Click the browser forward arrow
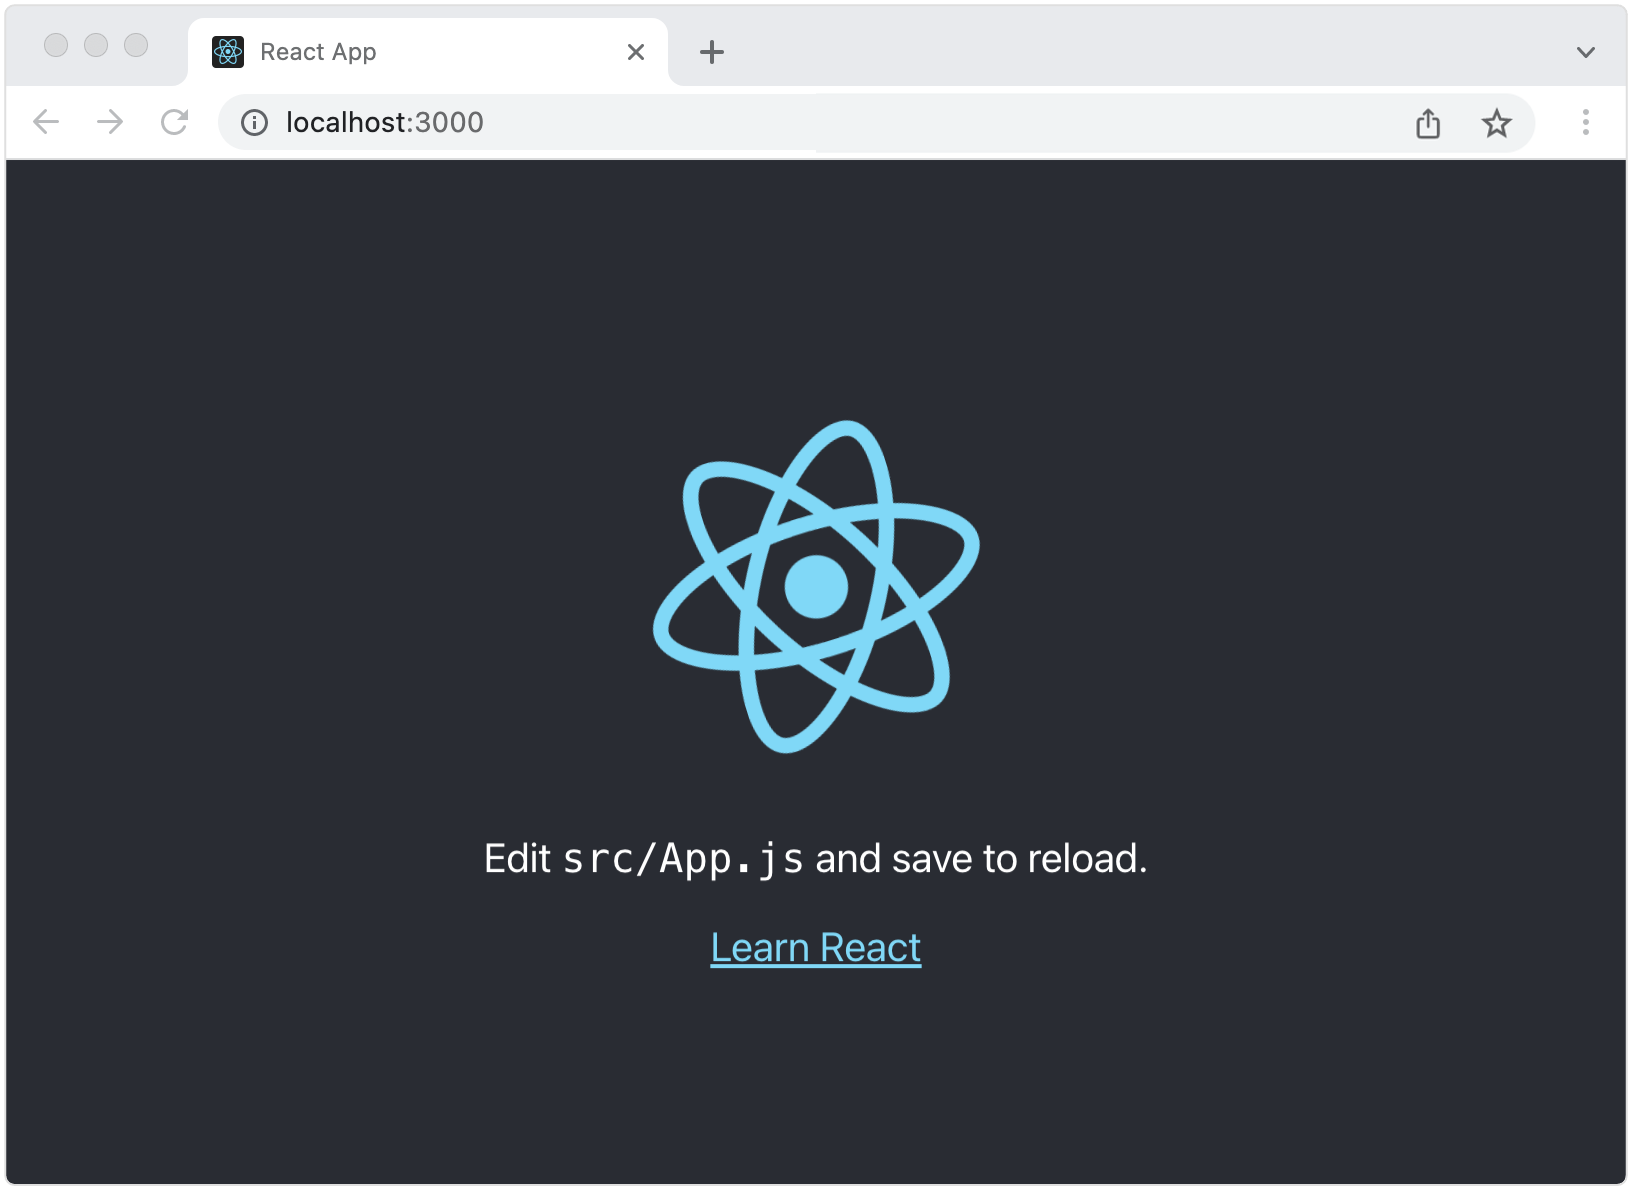The width and height of the screenshot is (1632, 1190). 110,122
